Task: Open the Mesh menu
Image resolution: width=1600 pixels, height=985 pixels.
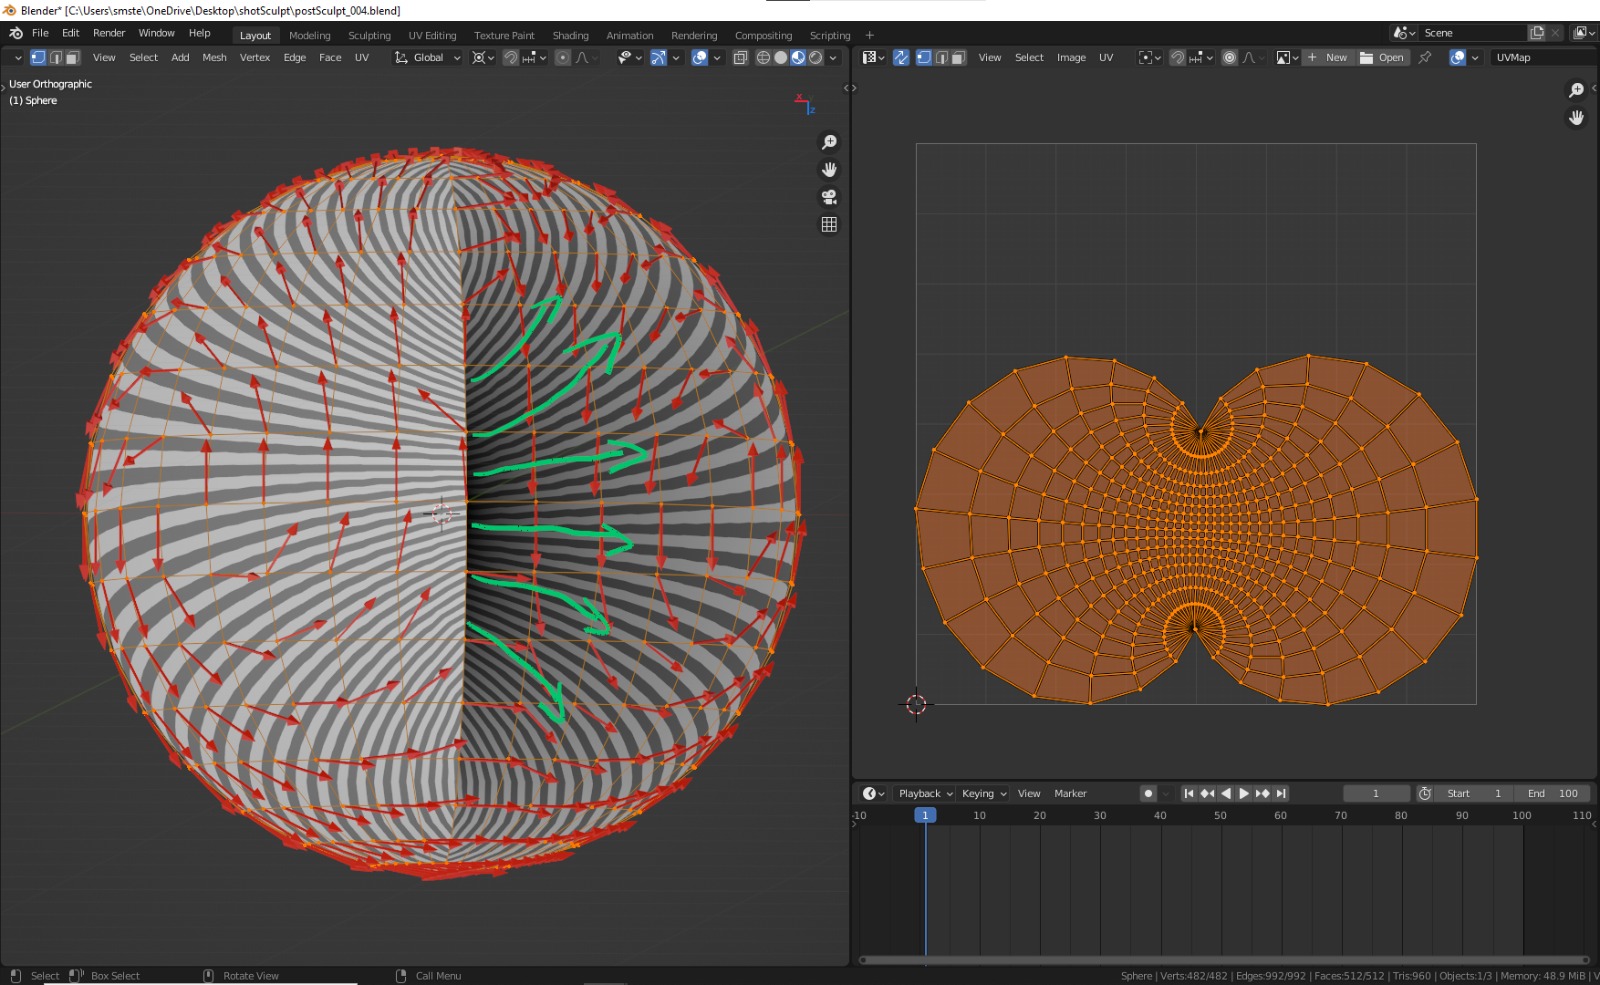Action: coord(214,57)
